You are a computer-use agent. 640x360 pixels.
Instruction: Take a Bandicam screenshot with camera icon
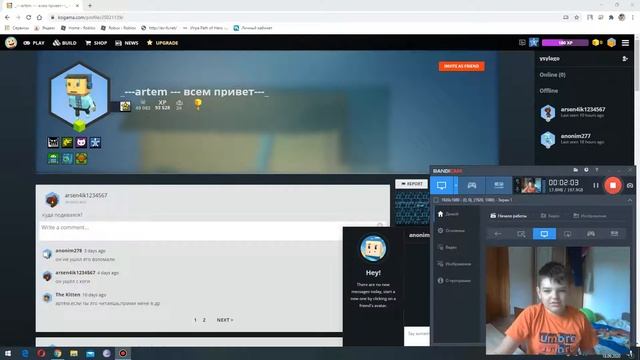(x=630, y=185)
